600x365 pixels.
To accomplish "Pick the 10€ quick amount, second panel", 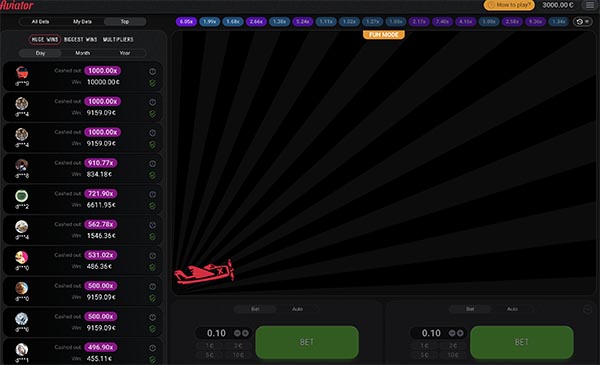I will coord(453,355).
